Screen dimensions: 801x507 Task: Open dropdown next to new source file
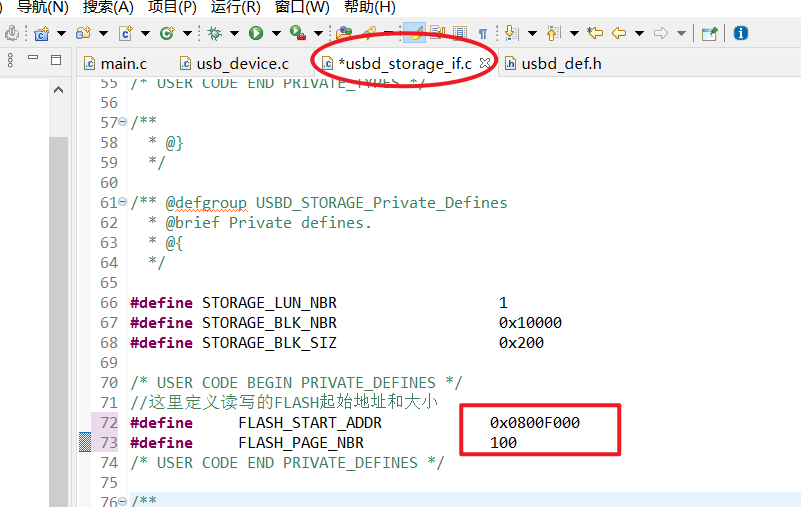(145, 34)
